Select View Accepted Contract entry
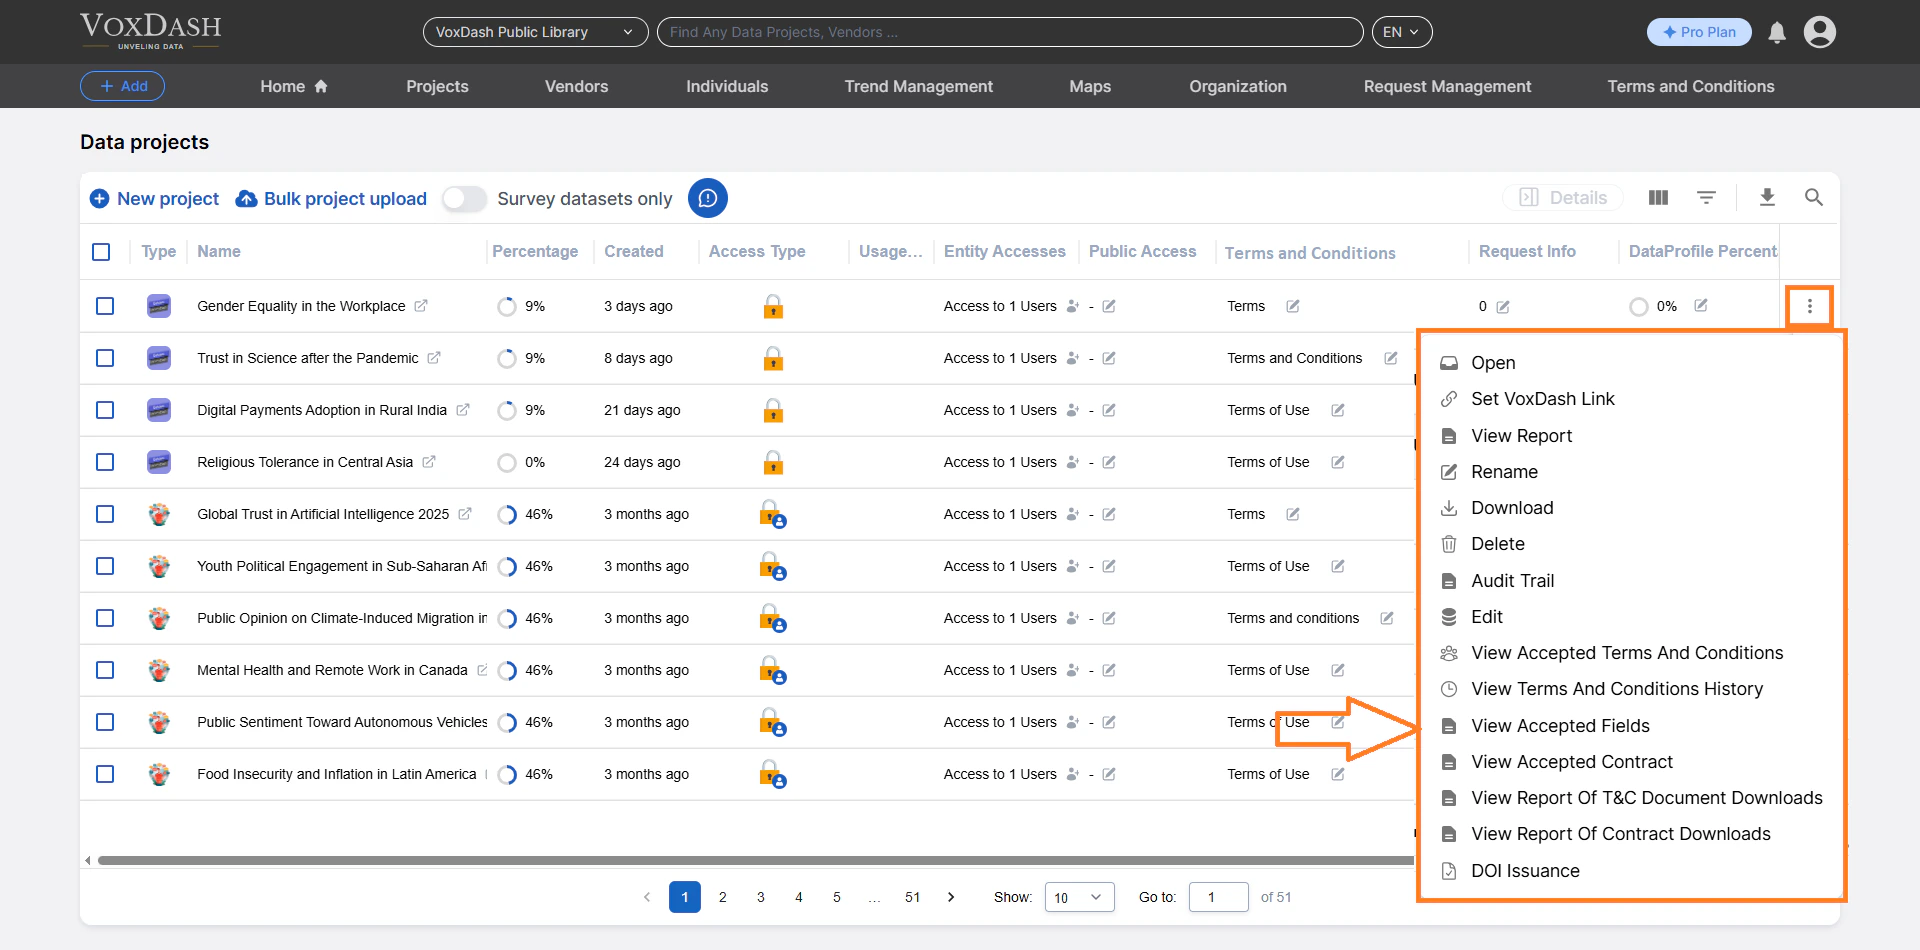Image resolution: width=1920 pixels, height=950 pixels. 1631,762
